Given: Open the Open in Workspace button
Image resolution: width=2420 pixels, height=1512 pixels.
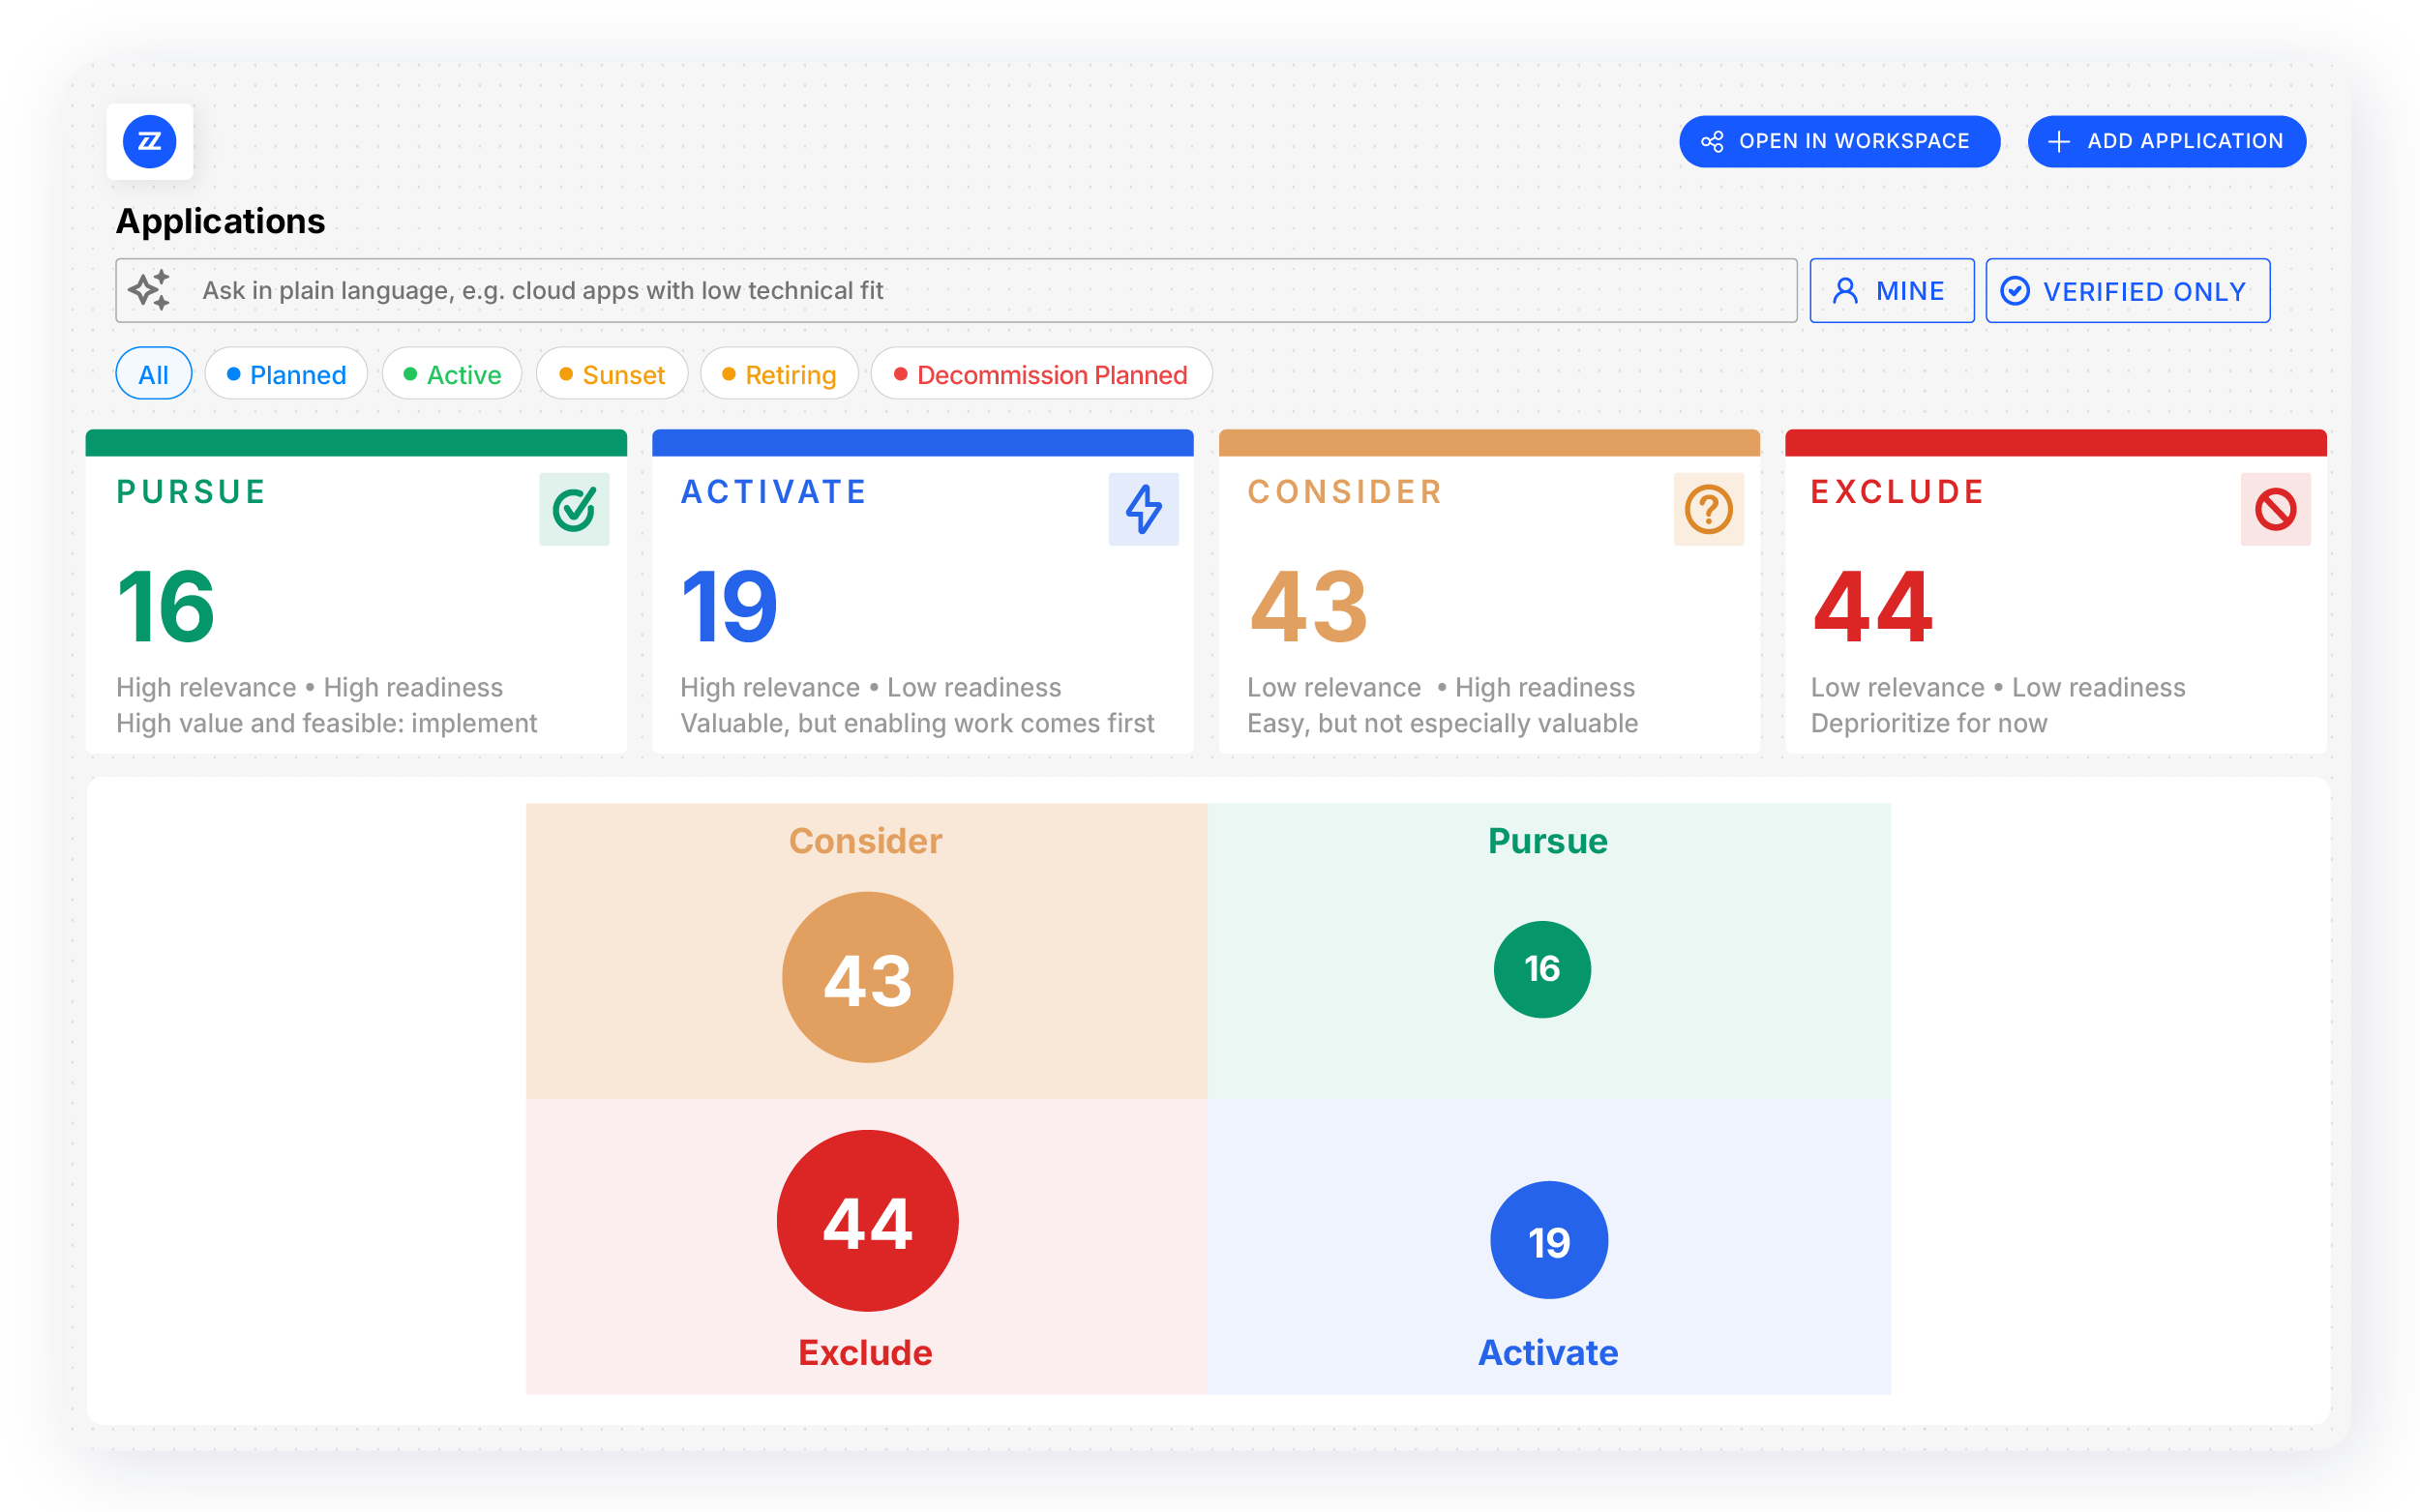Looking at the screenshot, I should click(x=1839, y=142).
